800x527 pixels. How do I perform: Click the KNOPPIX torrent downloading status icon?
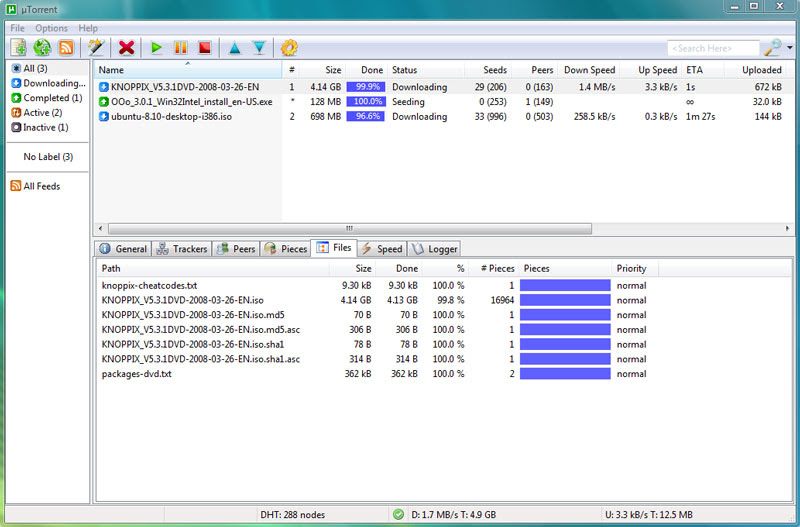tap(104, 87)
